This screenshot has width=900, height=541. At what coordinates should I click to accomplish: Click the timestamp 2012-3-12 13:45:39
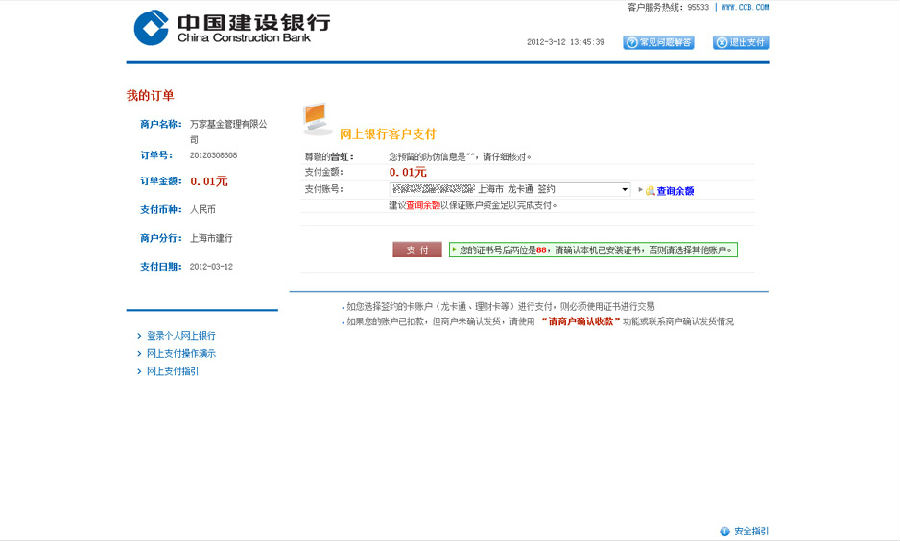point(565,42)
